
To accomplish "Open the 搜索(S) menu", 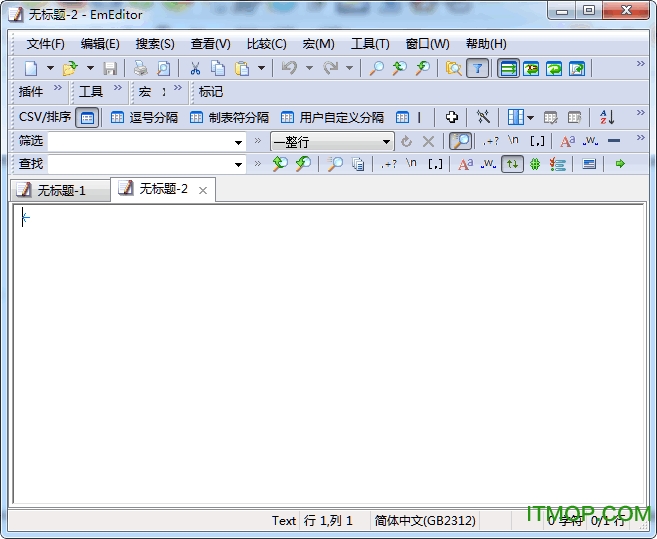I will tap(155, 44).
